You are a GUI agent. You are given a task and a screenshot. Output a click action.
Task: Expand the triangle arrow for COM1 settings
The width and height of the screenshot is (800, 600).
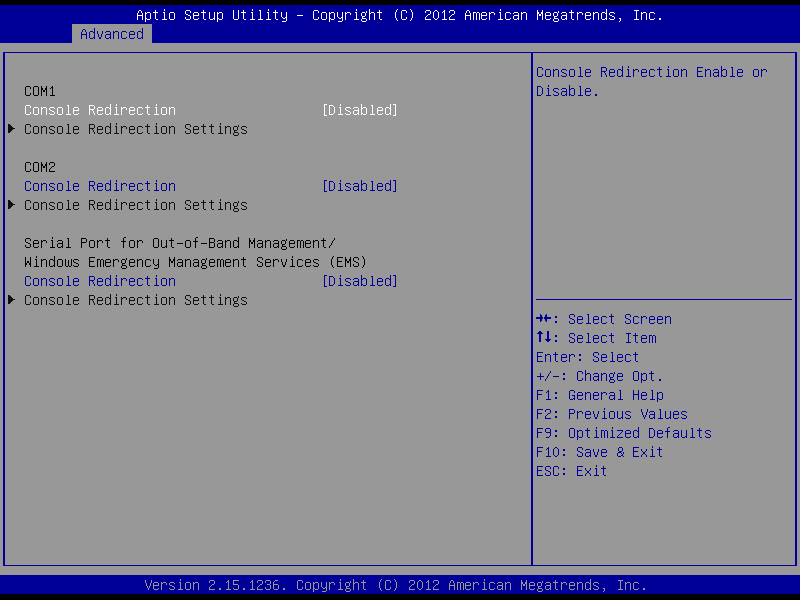(11, 129)
